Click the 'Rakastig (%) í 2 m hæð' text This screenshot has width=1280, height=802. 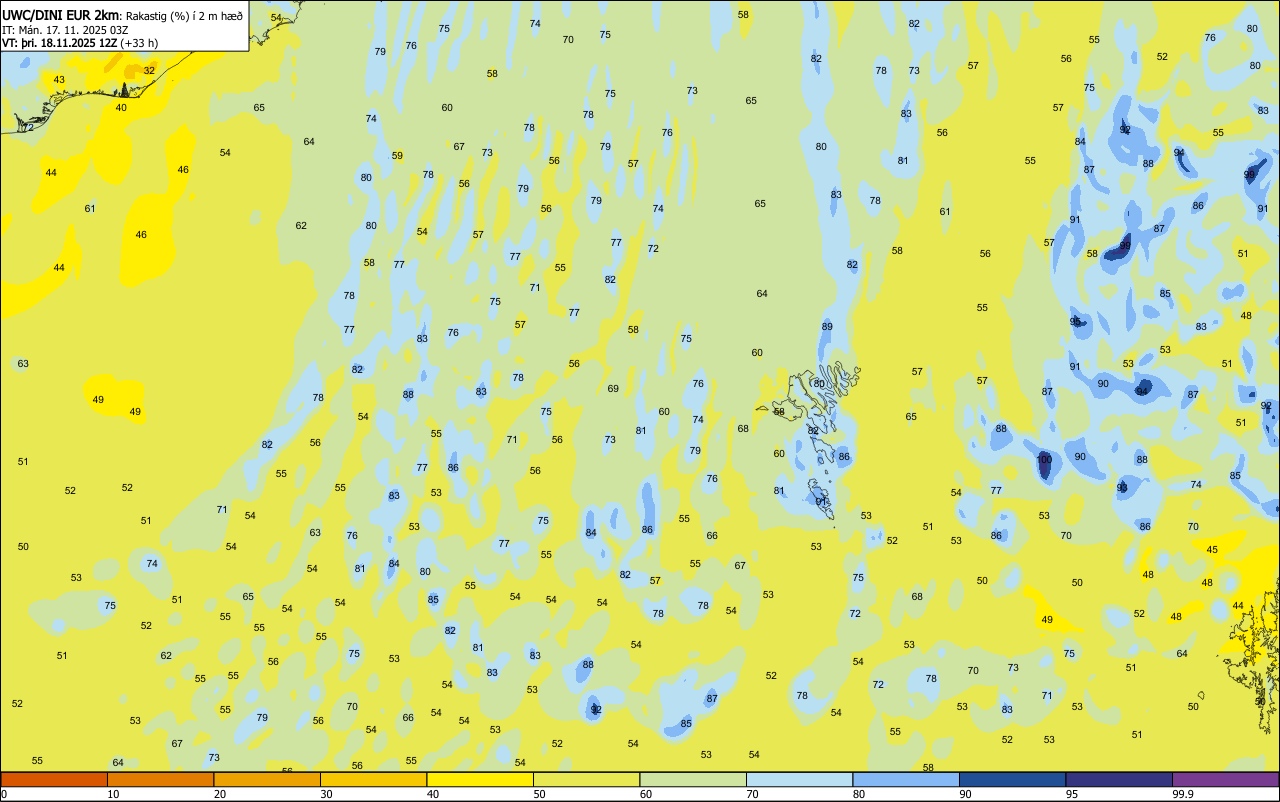[184, 15]
